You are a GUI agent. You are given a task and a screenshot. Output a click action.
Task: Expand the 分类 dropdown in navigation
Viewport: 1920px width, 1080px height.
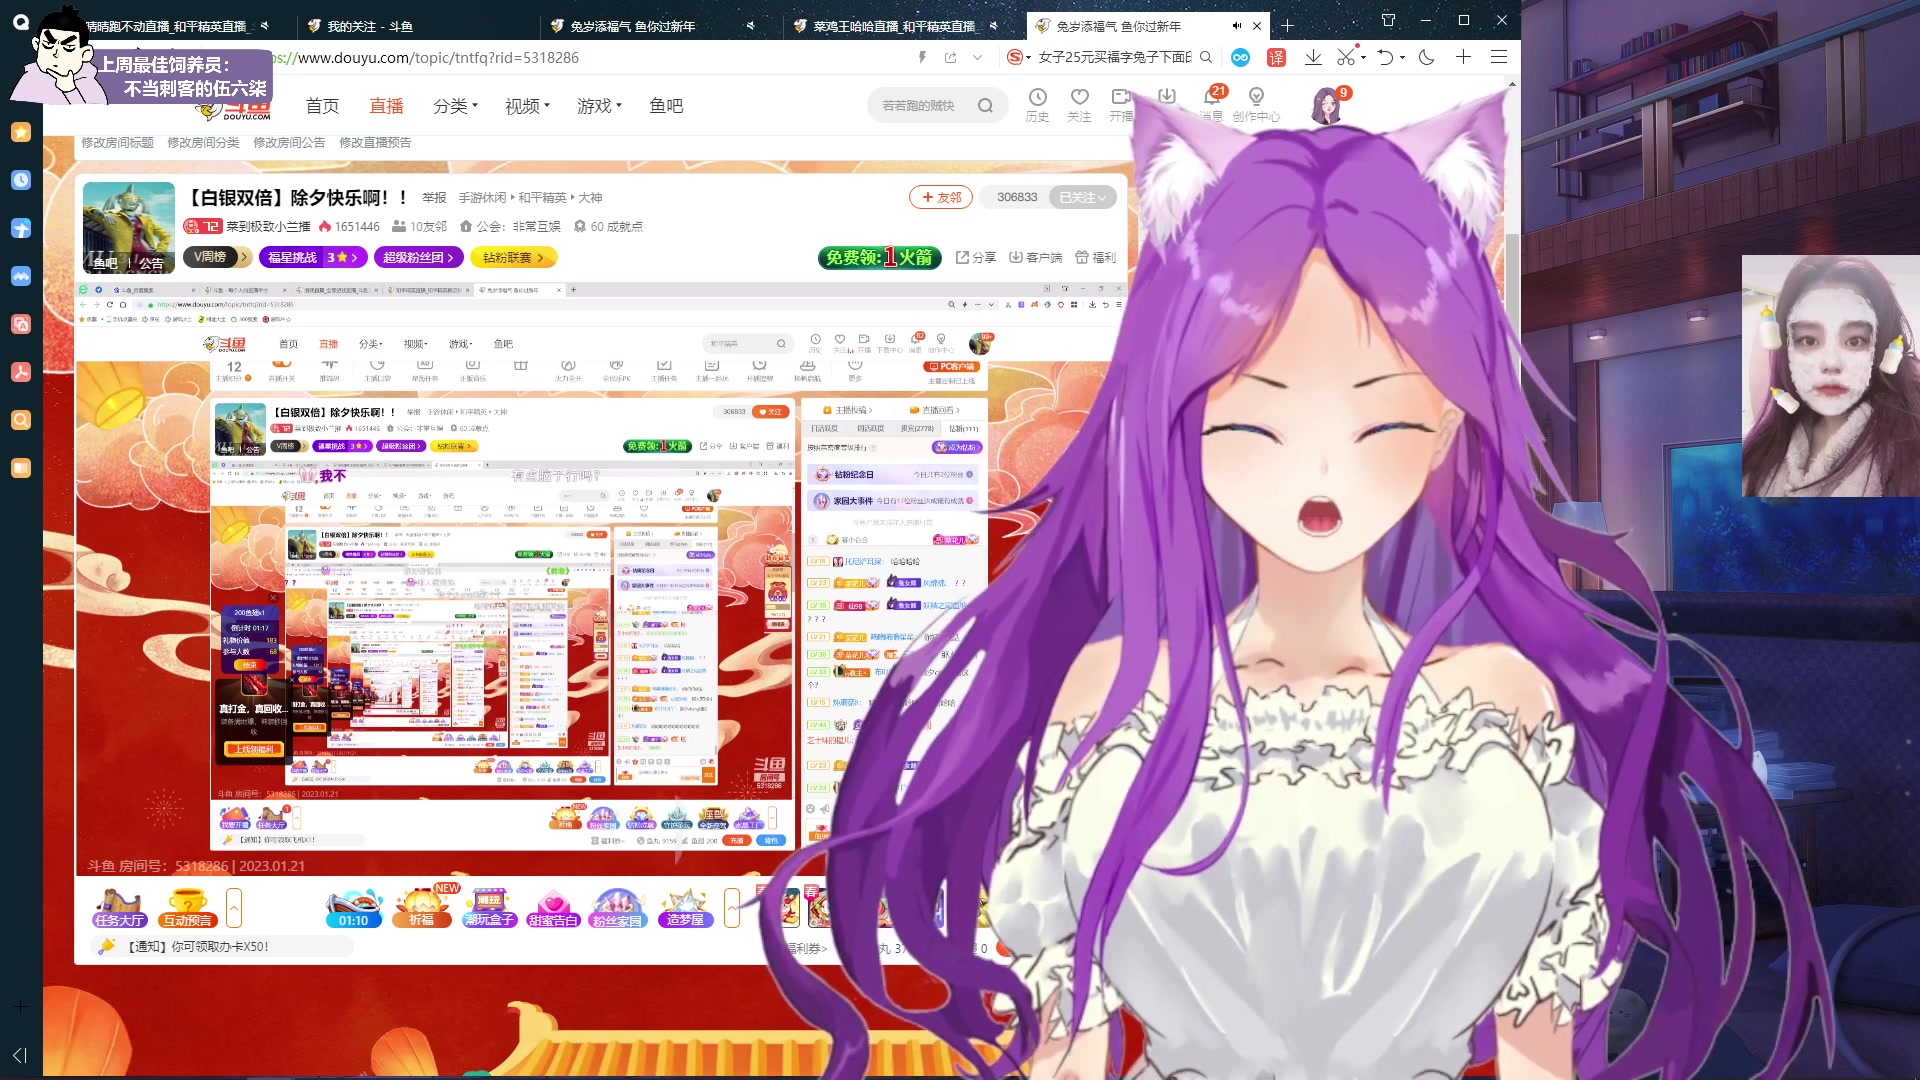point(455,105)
